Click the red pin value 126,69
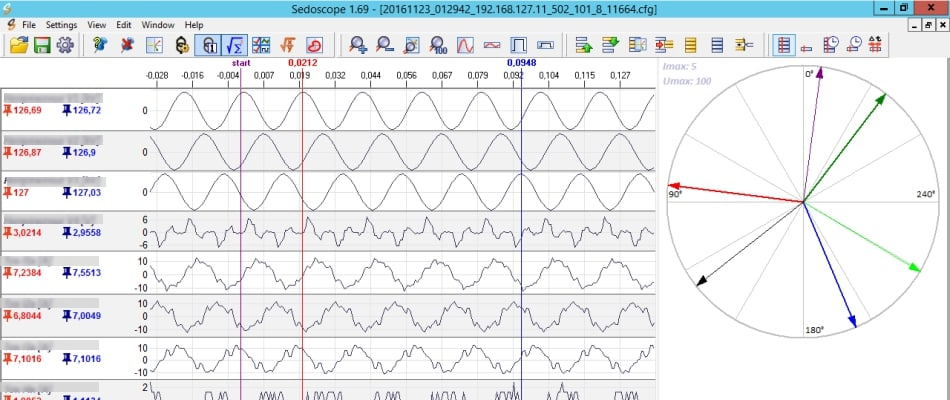950x400 pixels. click(27, 109)
